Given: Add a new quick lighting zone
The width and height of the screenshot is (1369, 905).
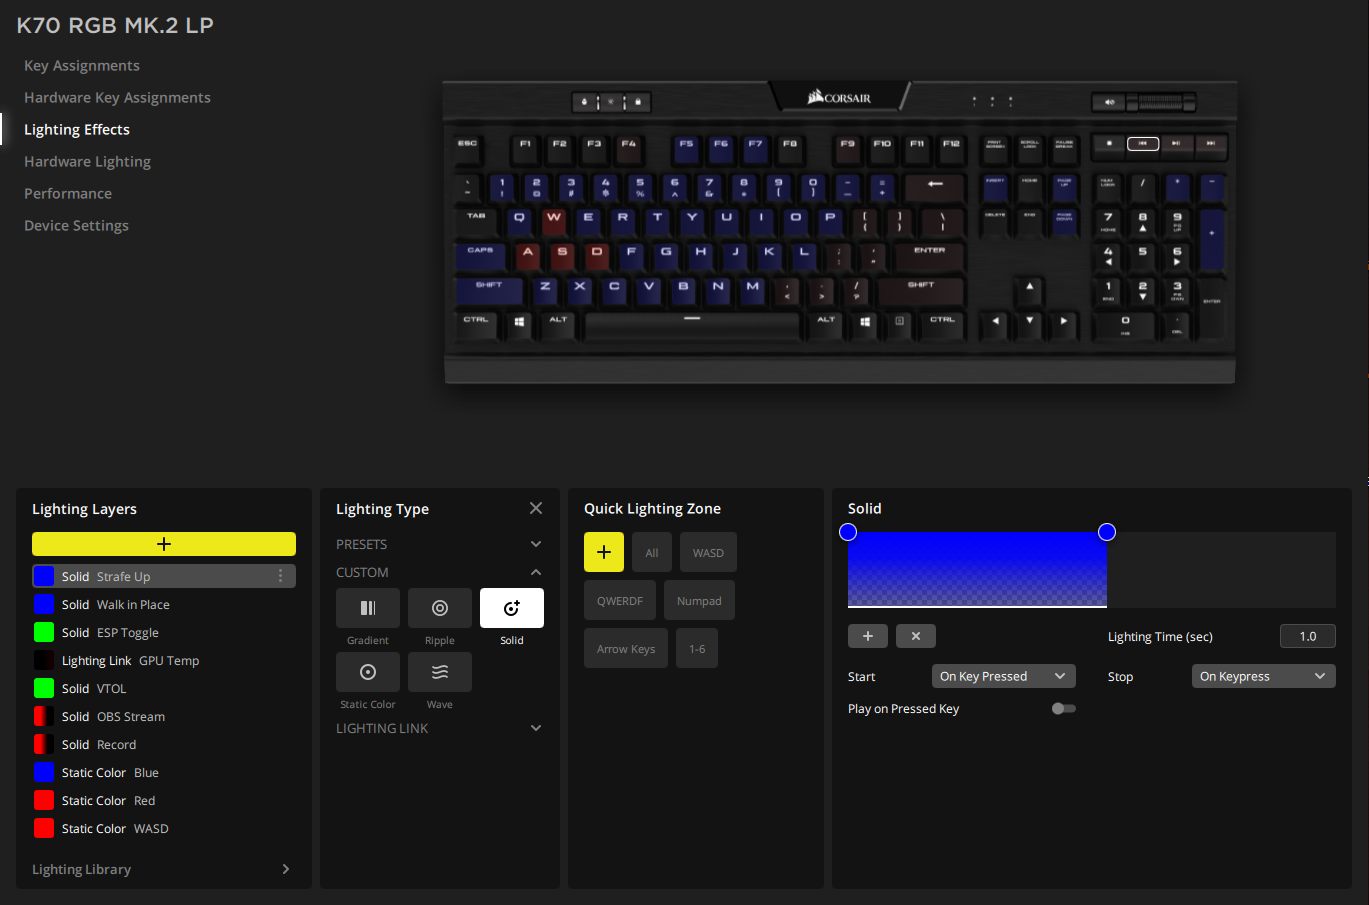Looking at the screenshot, I should pos(604,552).
